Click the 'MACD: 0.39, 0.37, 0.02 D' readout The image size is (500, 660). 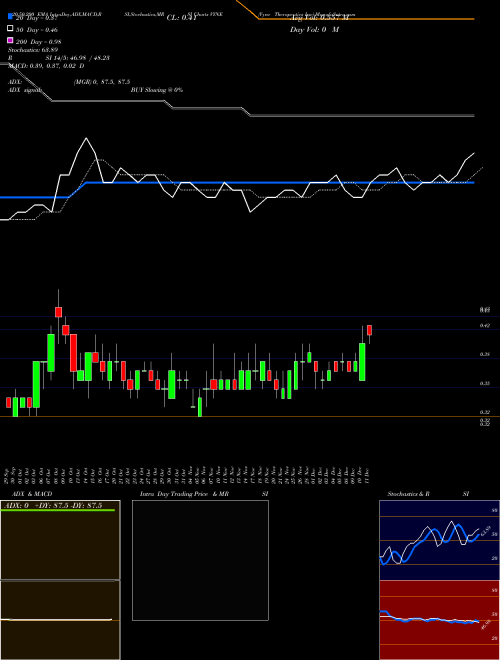[x=46, y=66]
